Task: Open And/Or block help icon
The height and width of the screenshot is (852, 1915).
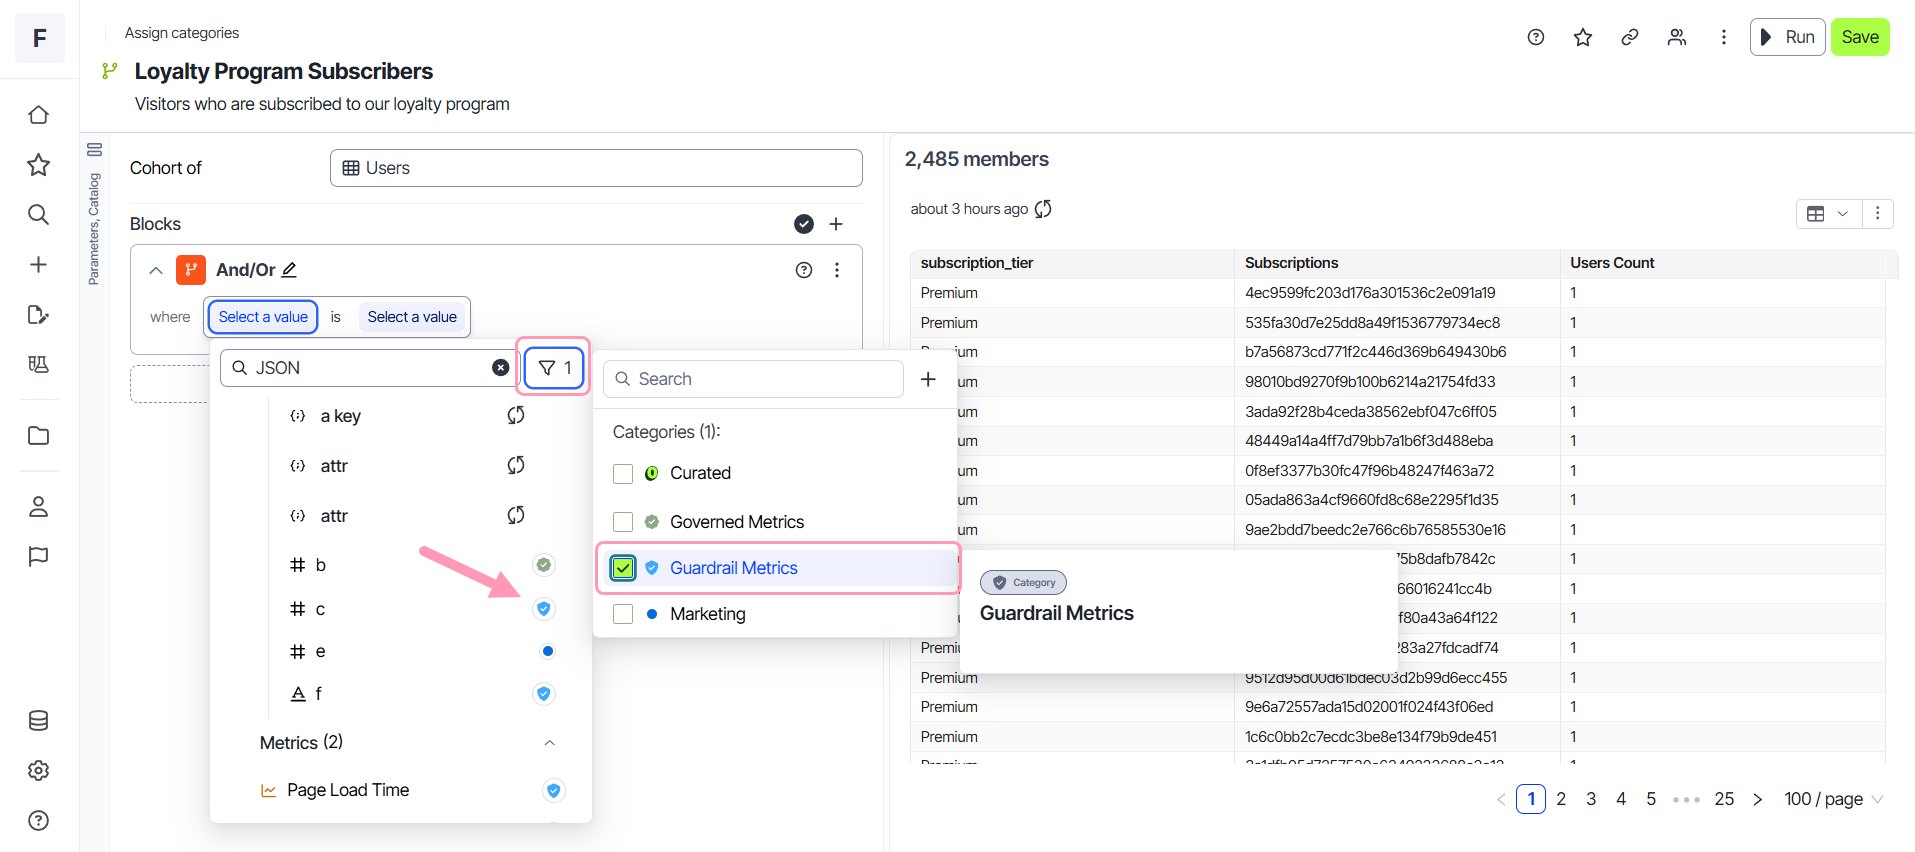Action: coord(804,270)
